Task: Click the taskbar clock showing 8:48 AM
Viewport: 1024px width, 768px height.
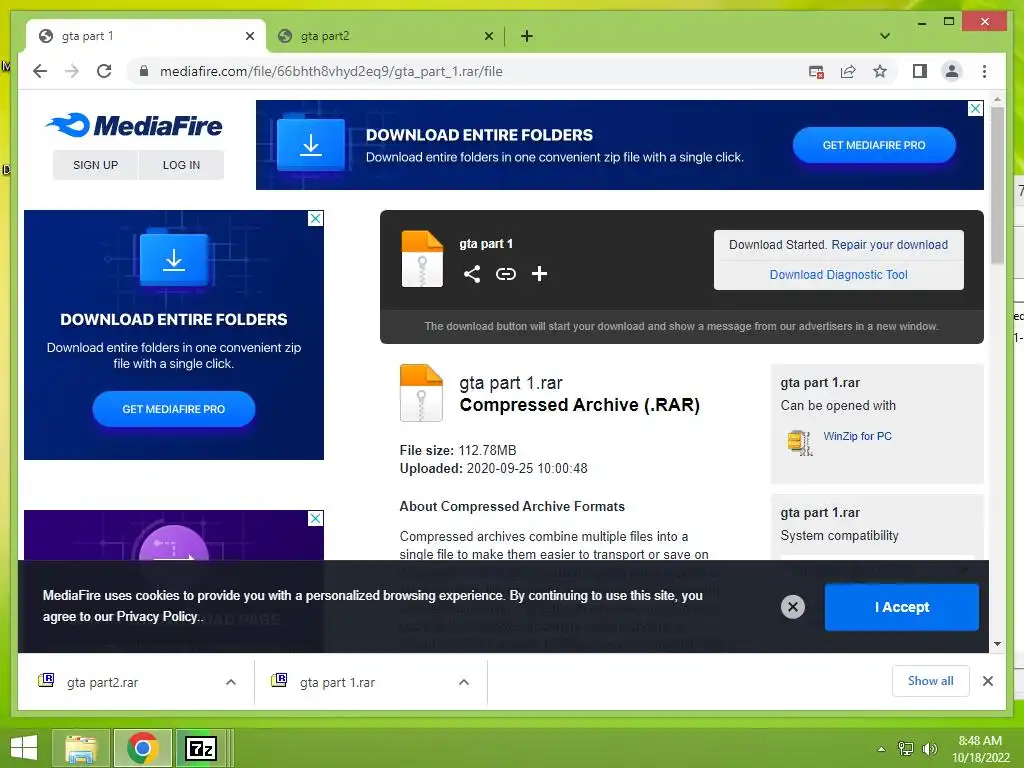Action: [980, 748]
